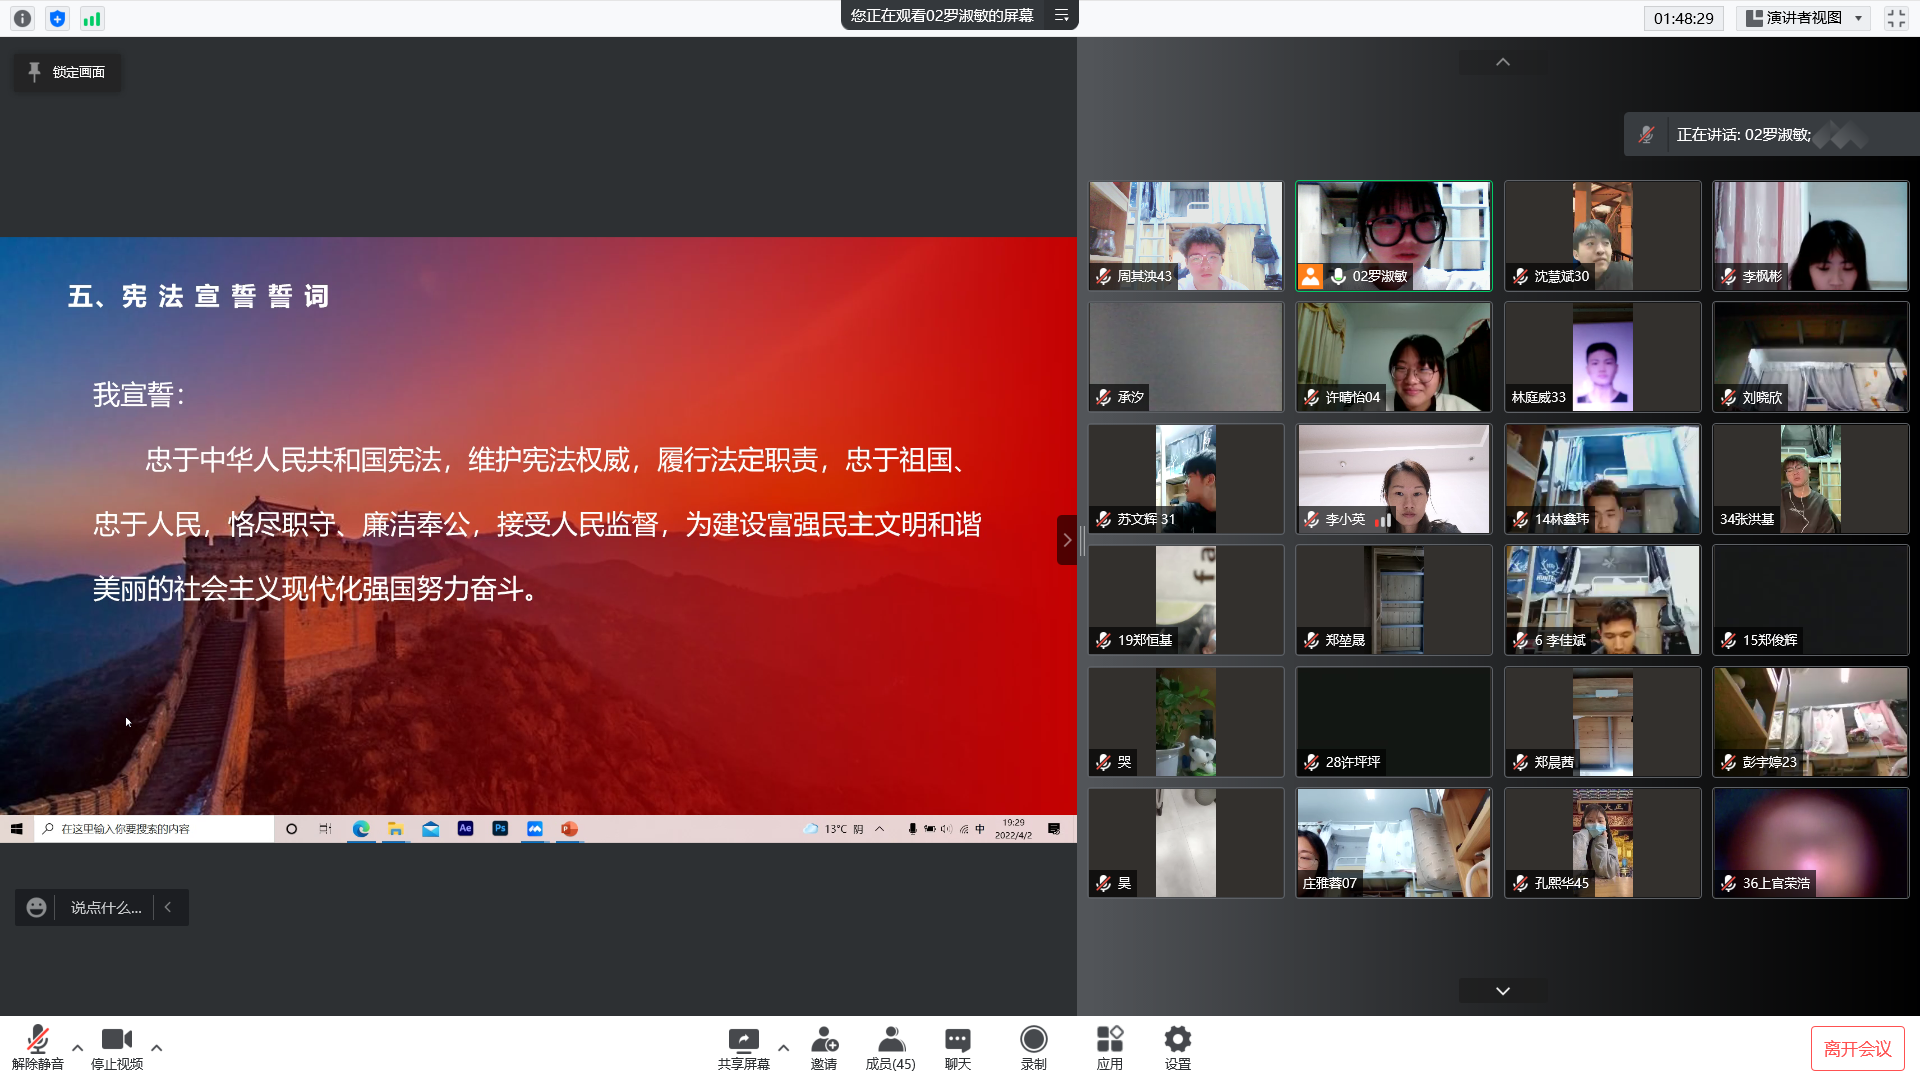The image size is (1920, 1080).
Task: Click the 说点什么 chat input
Action: 106,907
